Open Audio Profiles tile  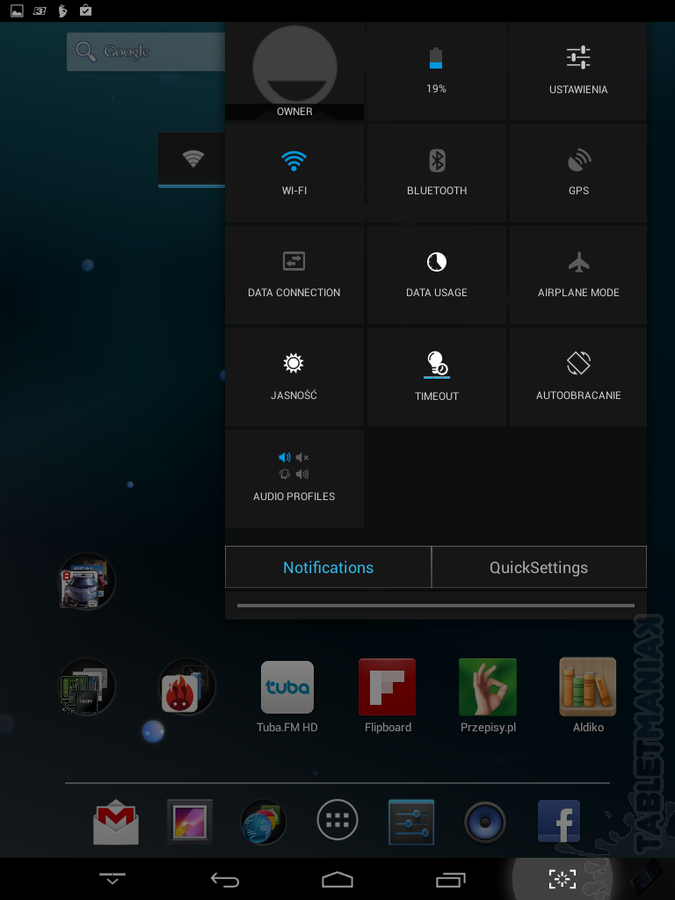point(294,479)
